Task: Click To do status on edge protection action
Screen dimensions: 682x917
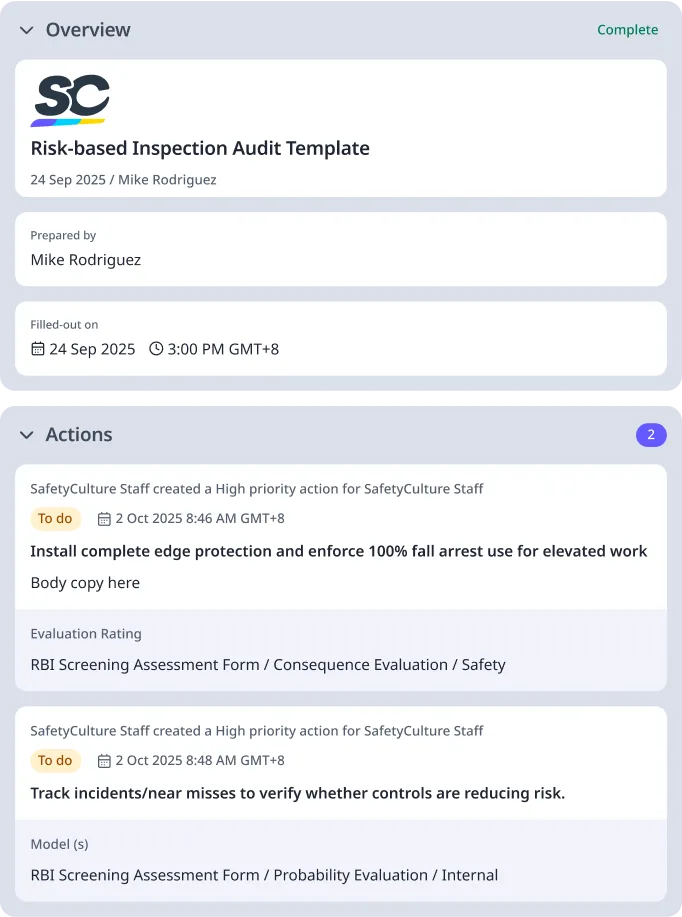Action: 55,519
